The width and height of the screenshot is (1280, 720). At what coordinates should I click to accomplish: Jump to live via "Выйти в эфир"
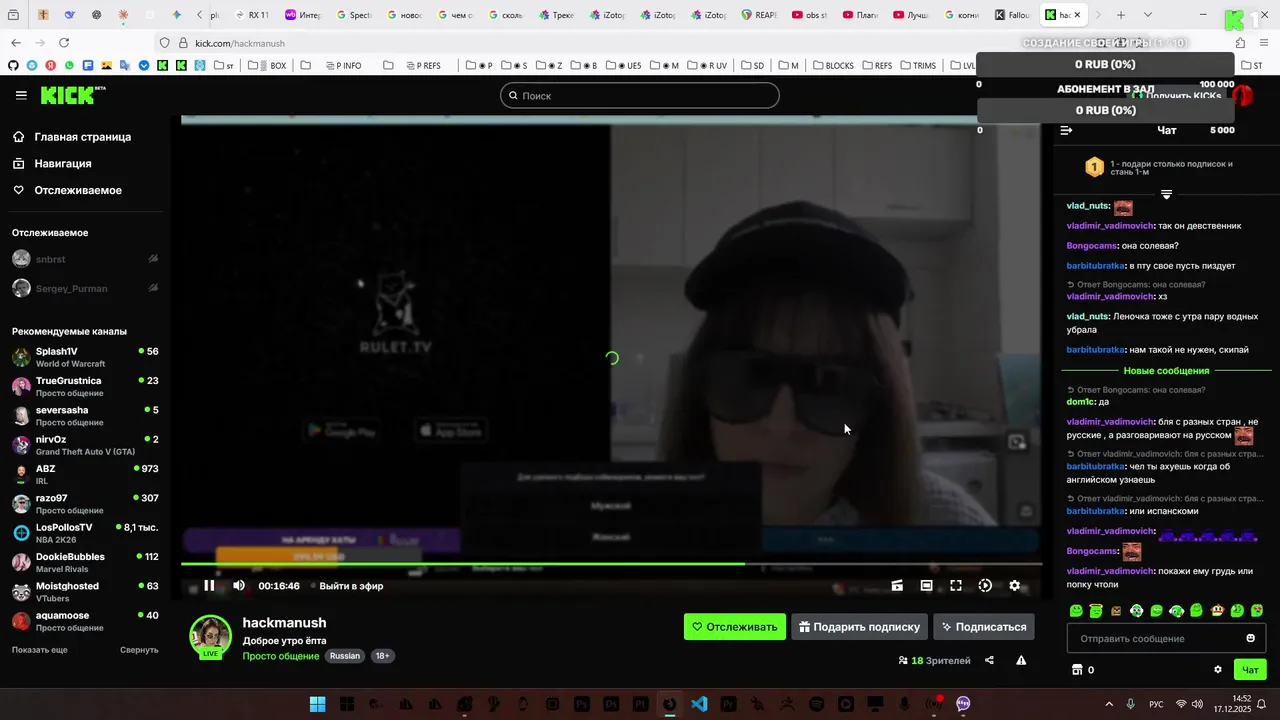click(x=348, y=586)
